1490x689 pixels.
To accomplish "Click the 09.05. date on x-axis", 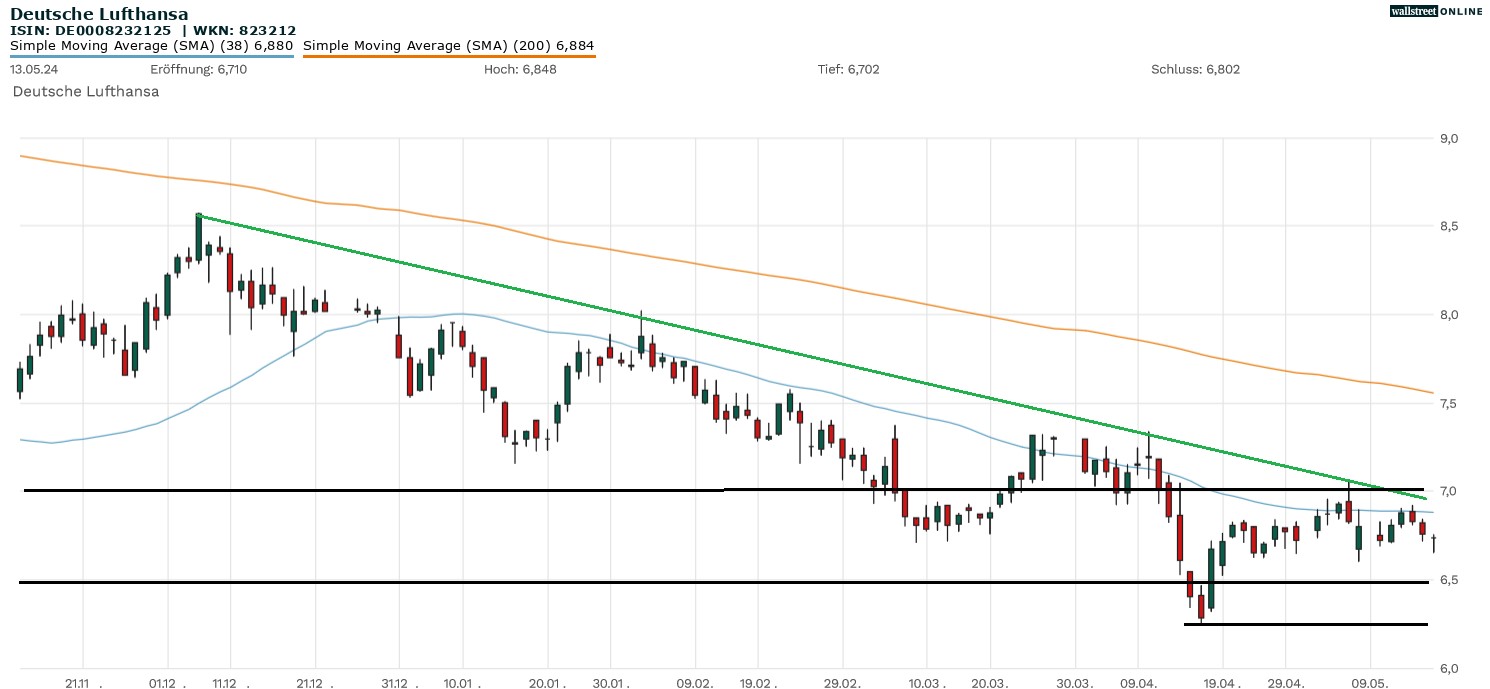I will (x=1370, y=684).
